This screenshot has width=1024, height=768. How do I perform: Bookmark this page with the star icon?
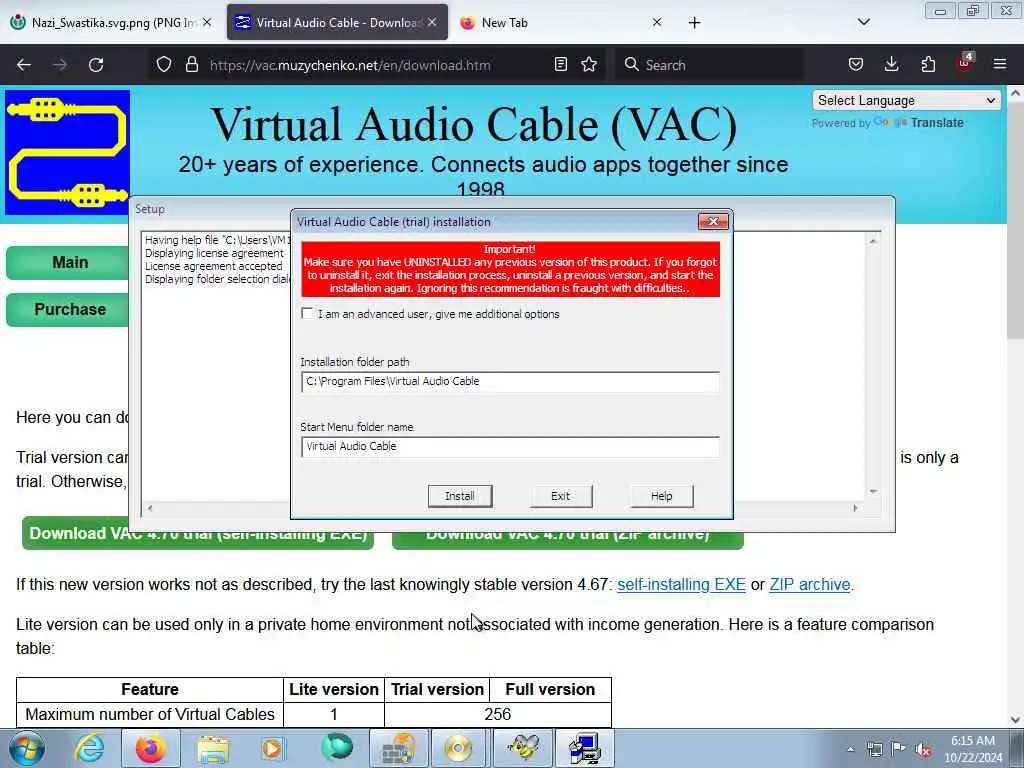coord(589,65)
